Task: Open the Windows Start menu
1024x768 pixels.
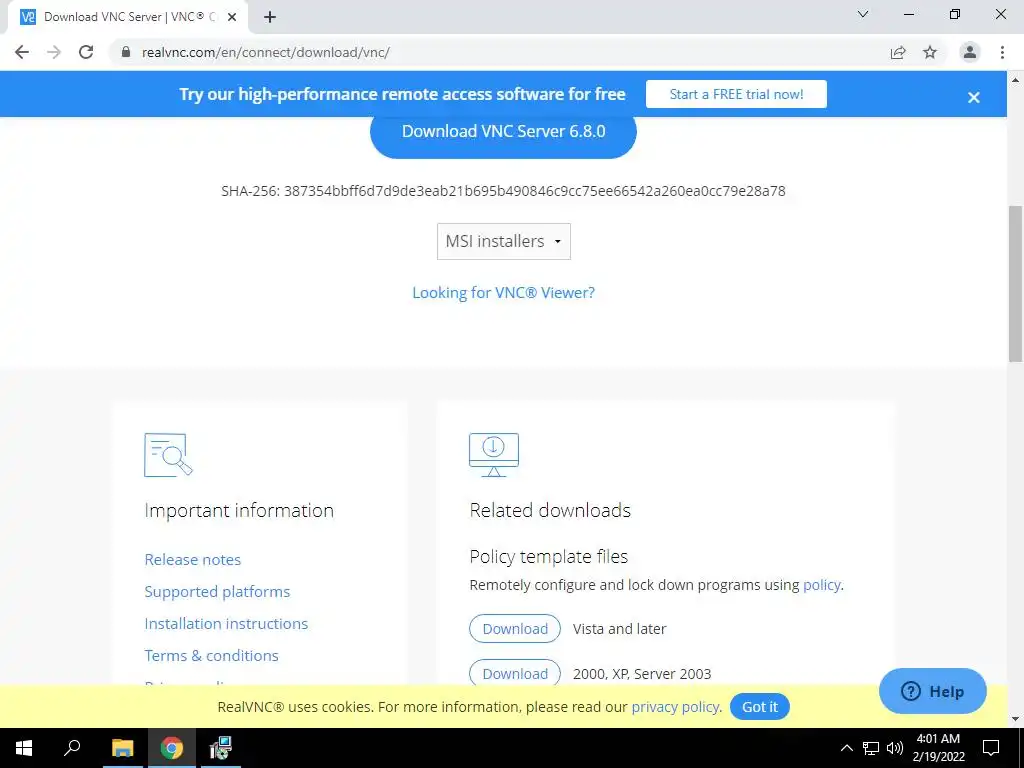Action: [x=24, y=748]
